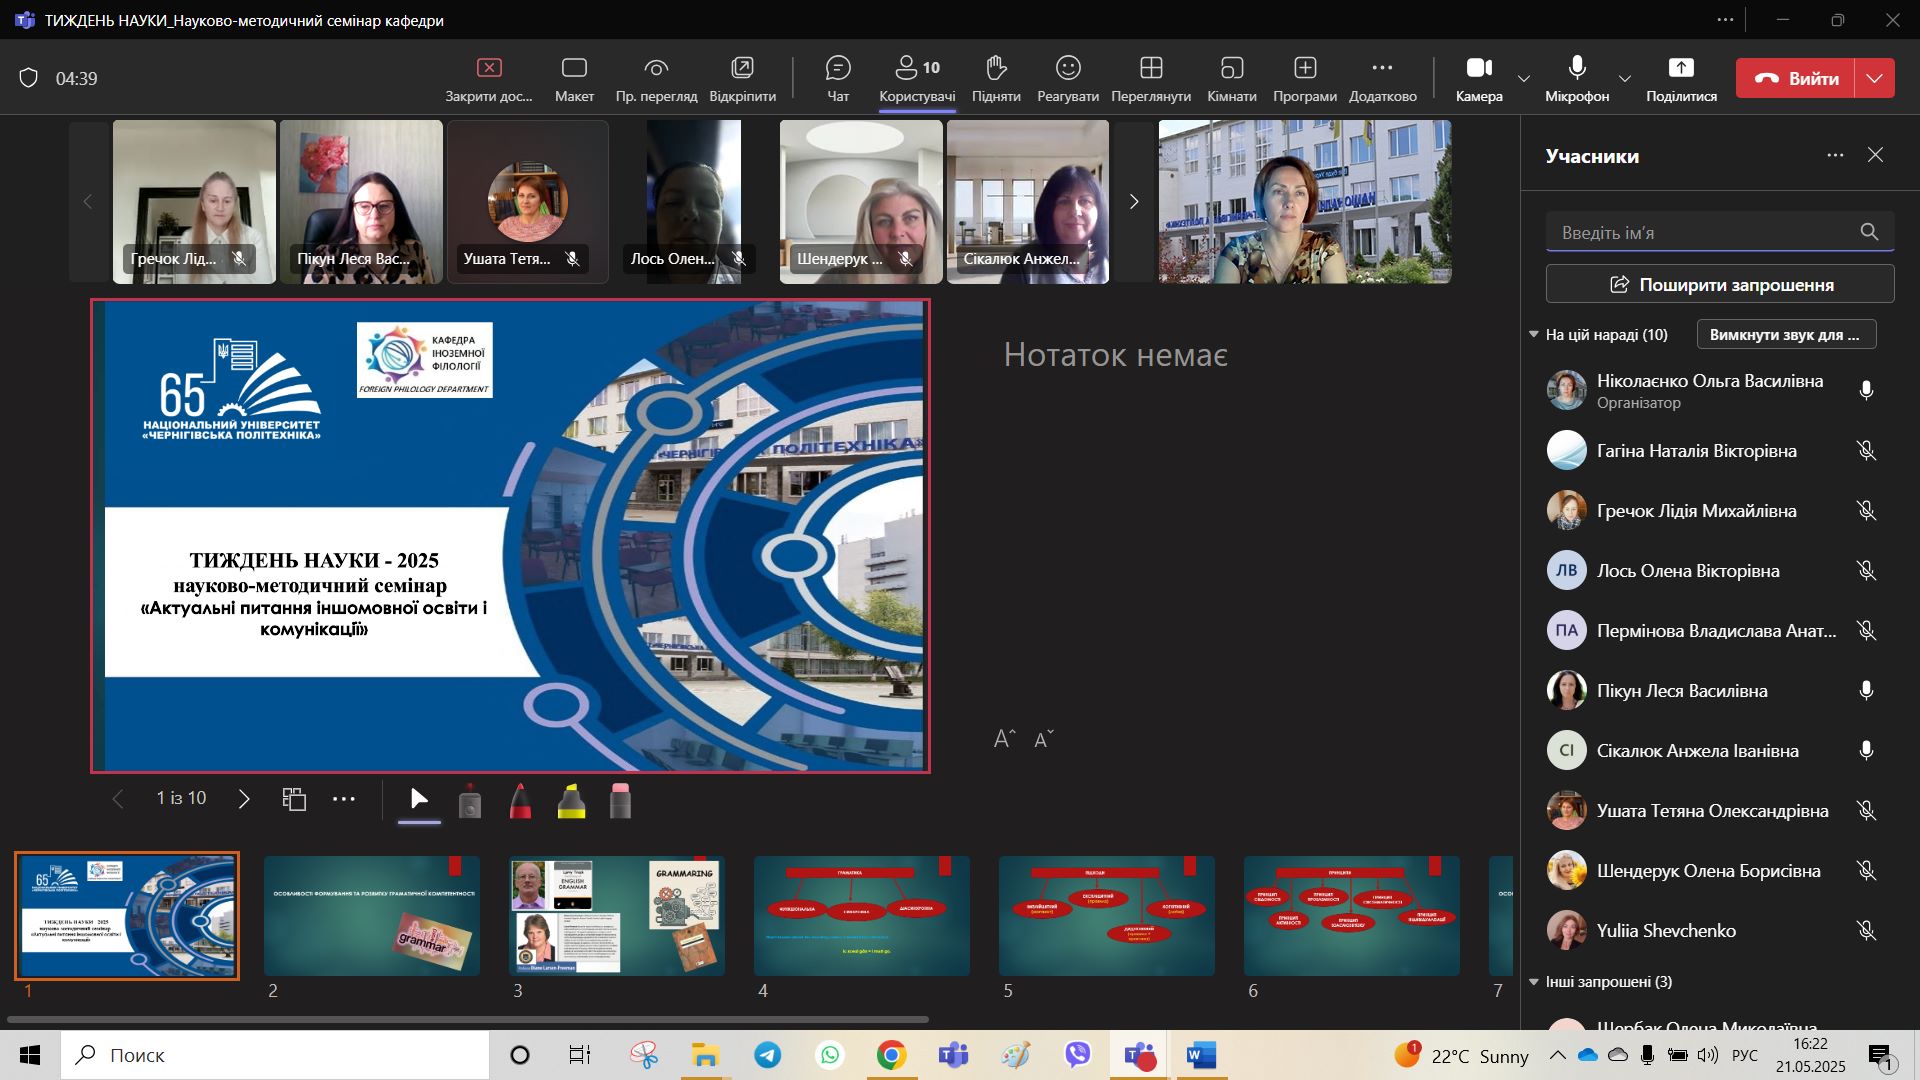1920x1080 pixels.
Task: Open the Користувачі participants tab
Action: coord(916,78)
